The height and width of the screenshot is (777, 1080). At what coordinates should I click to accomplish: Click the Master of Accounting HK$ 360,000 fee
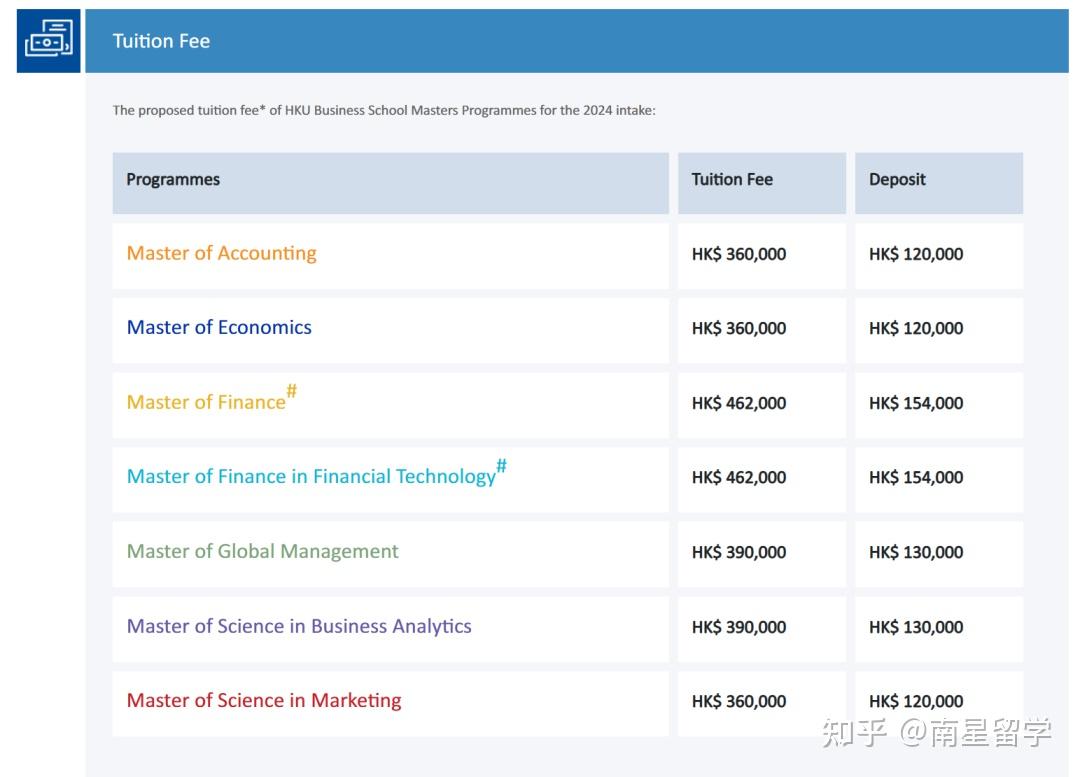tap(739, 254)
